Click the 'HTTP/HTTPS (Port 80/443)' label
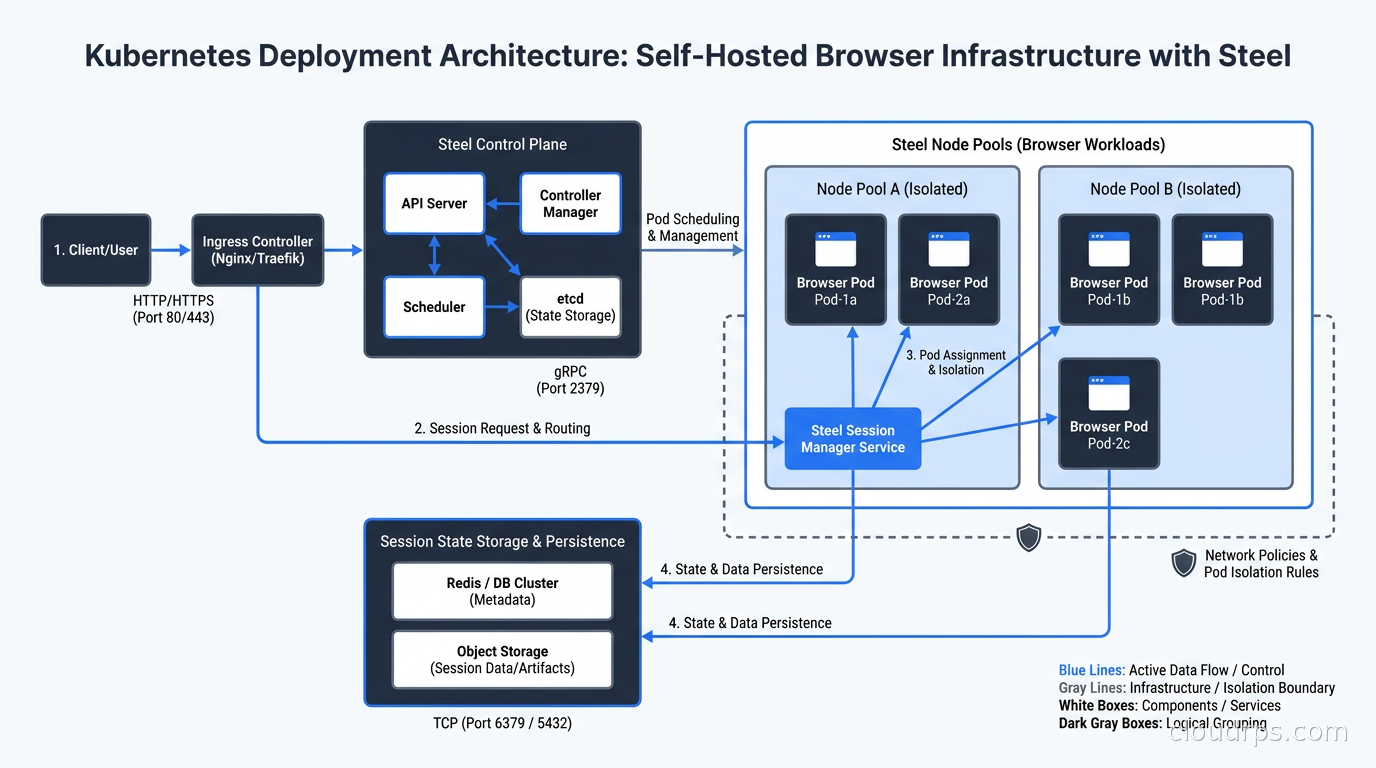1376x768 pixels. point(173,309)
